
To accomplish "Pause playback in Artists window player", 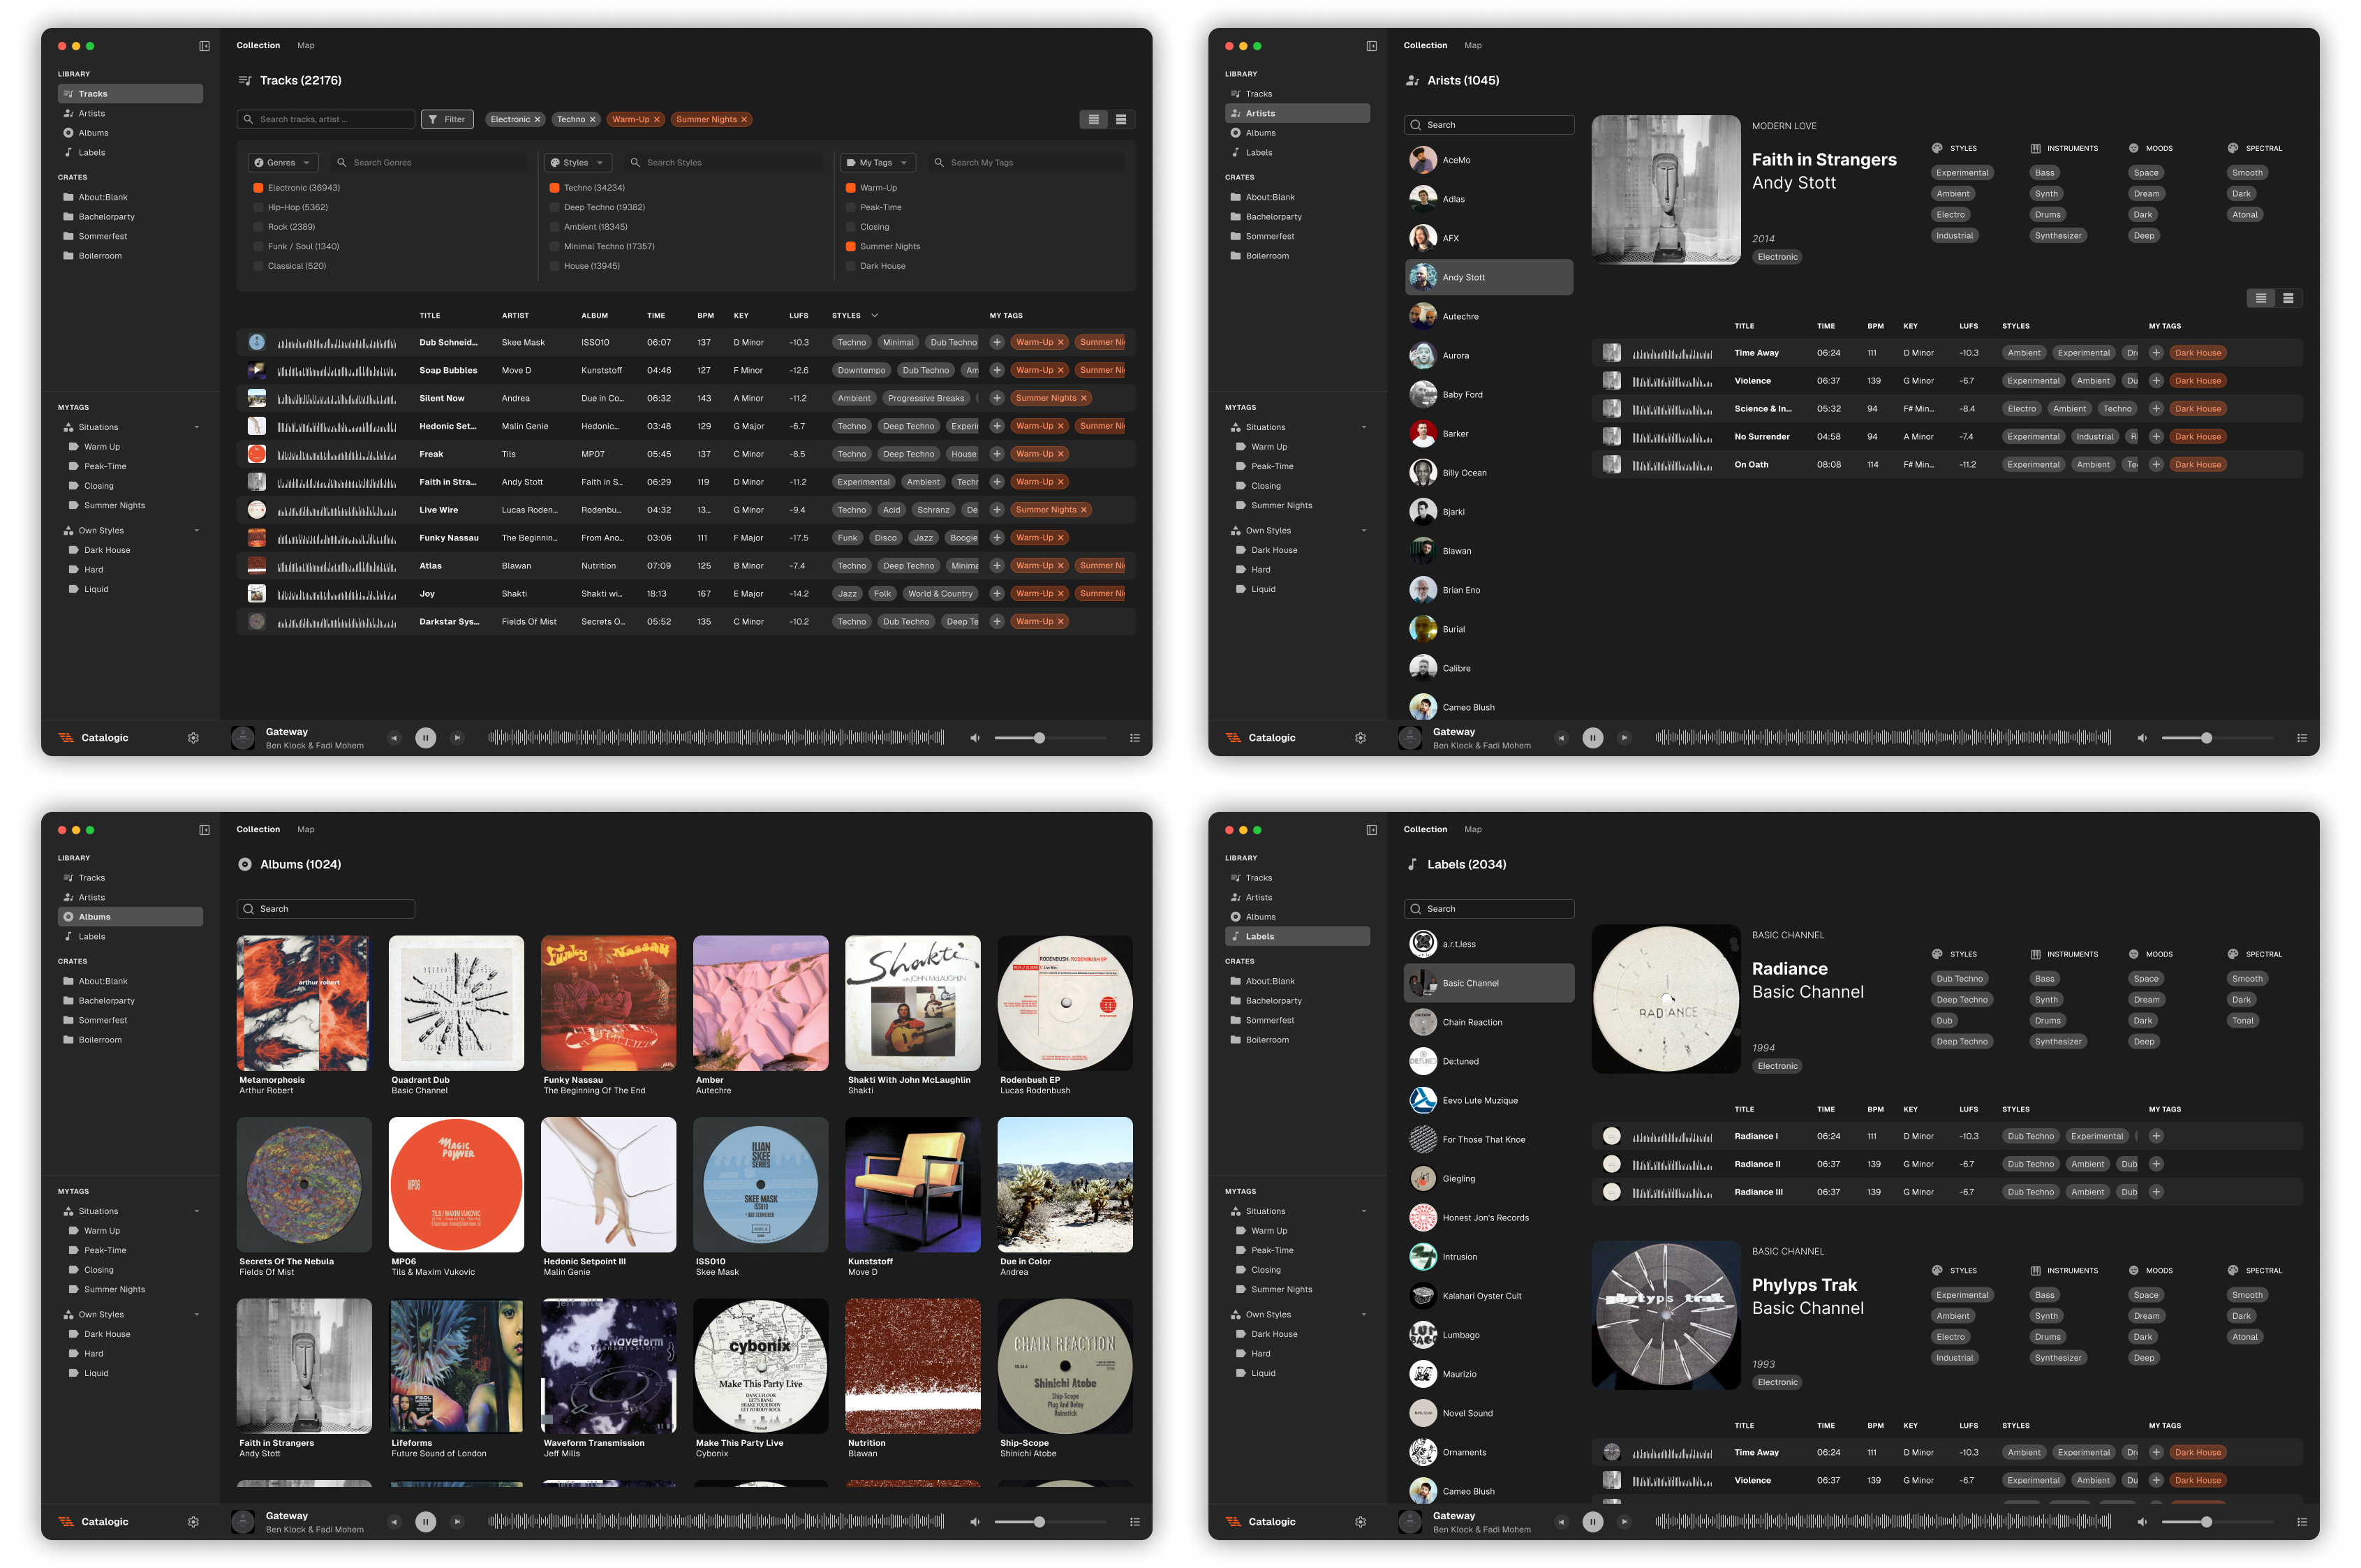I will 1593,738.
